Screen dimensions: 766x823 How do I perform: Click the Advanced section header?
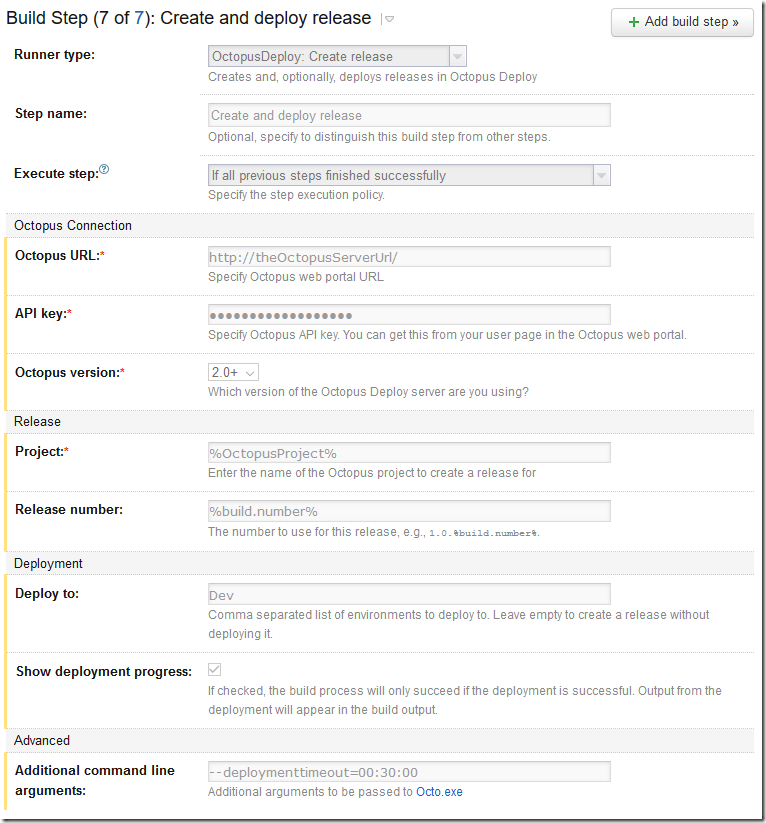42,740
